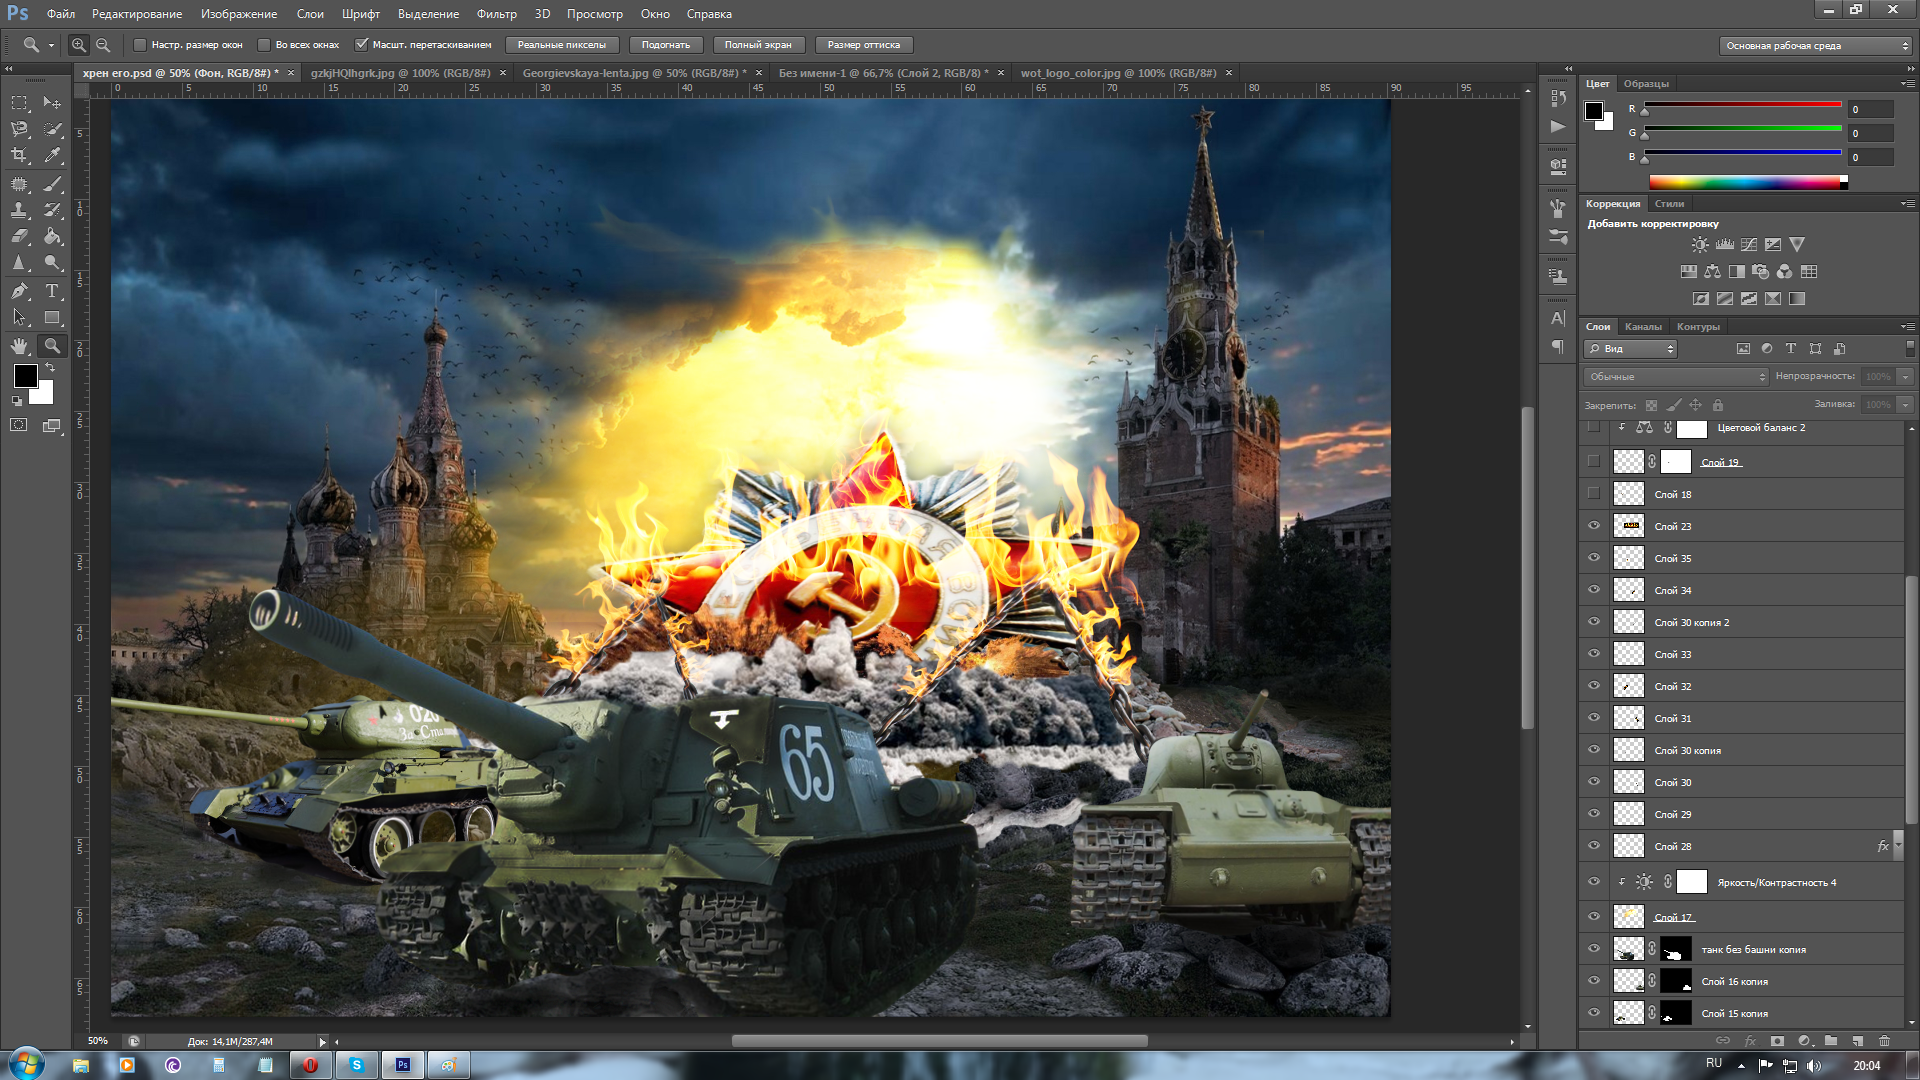Open the Zoom tool preset picker arrow
The height and width of the screenshot is (1080, 1920).
tap(51, 46)
